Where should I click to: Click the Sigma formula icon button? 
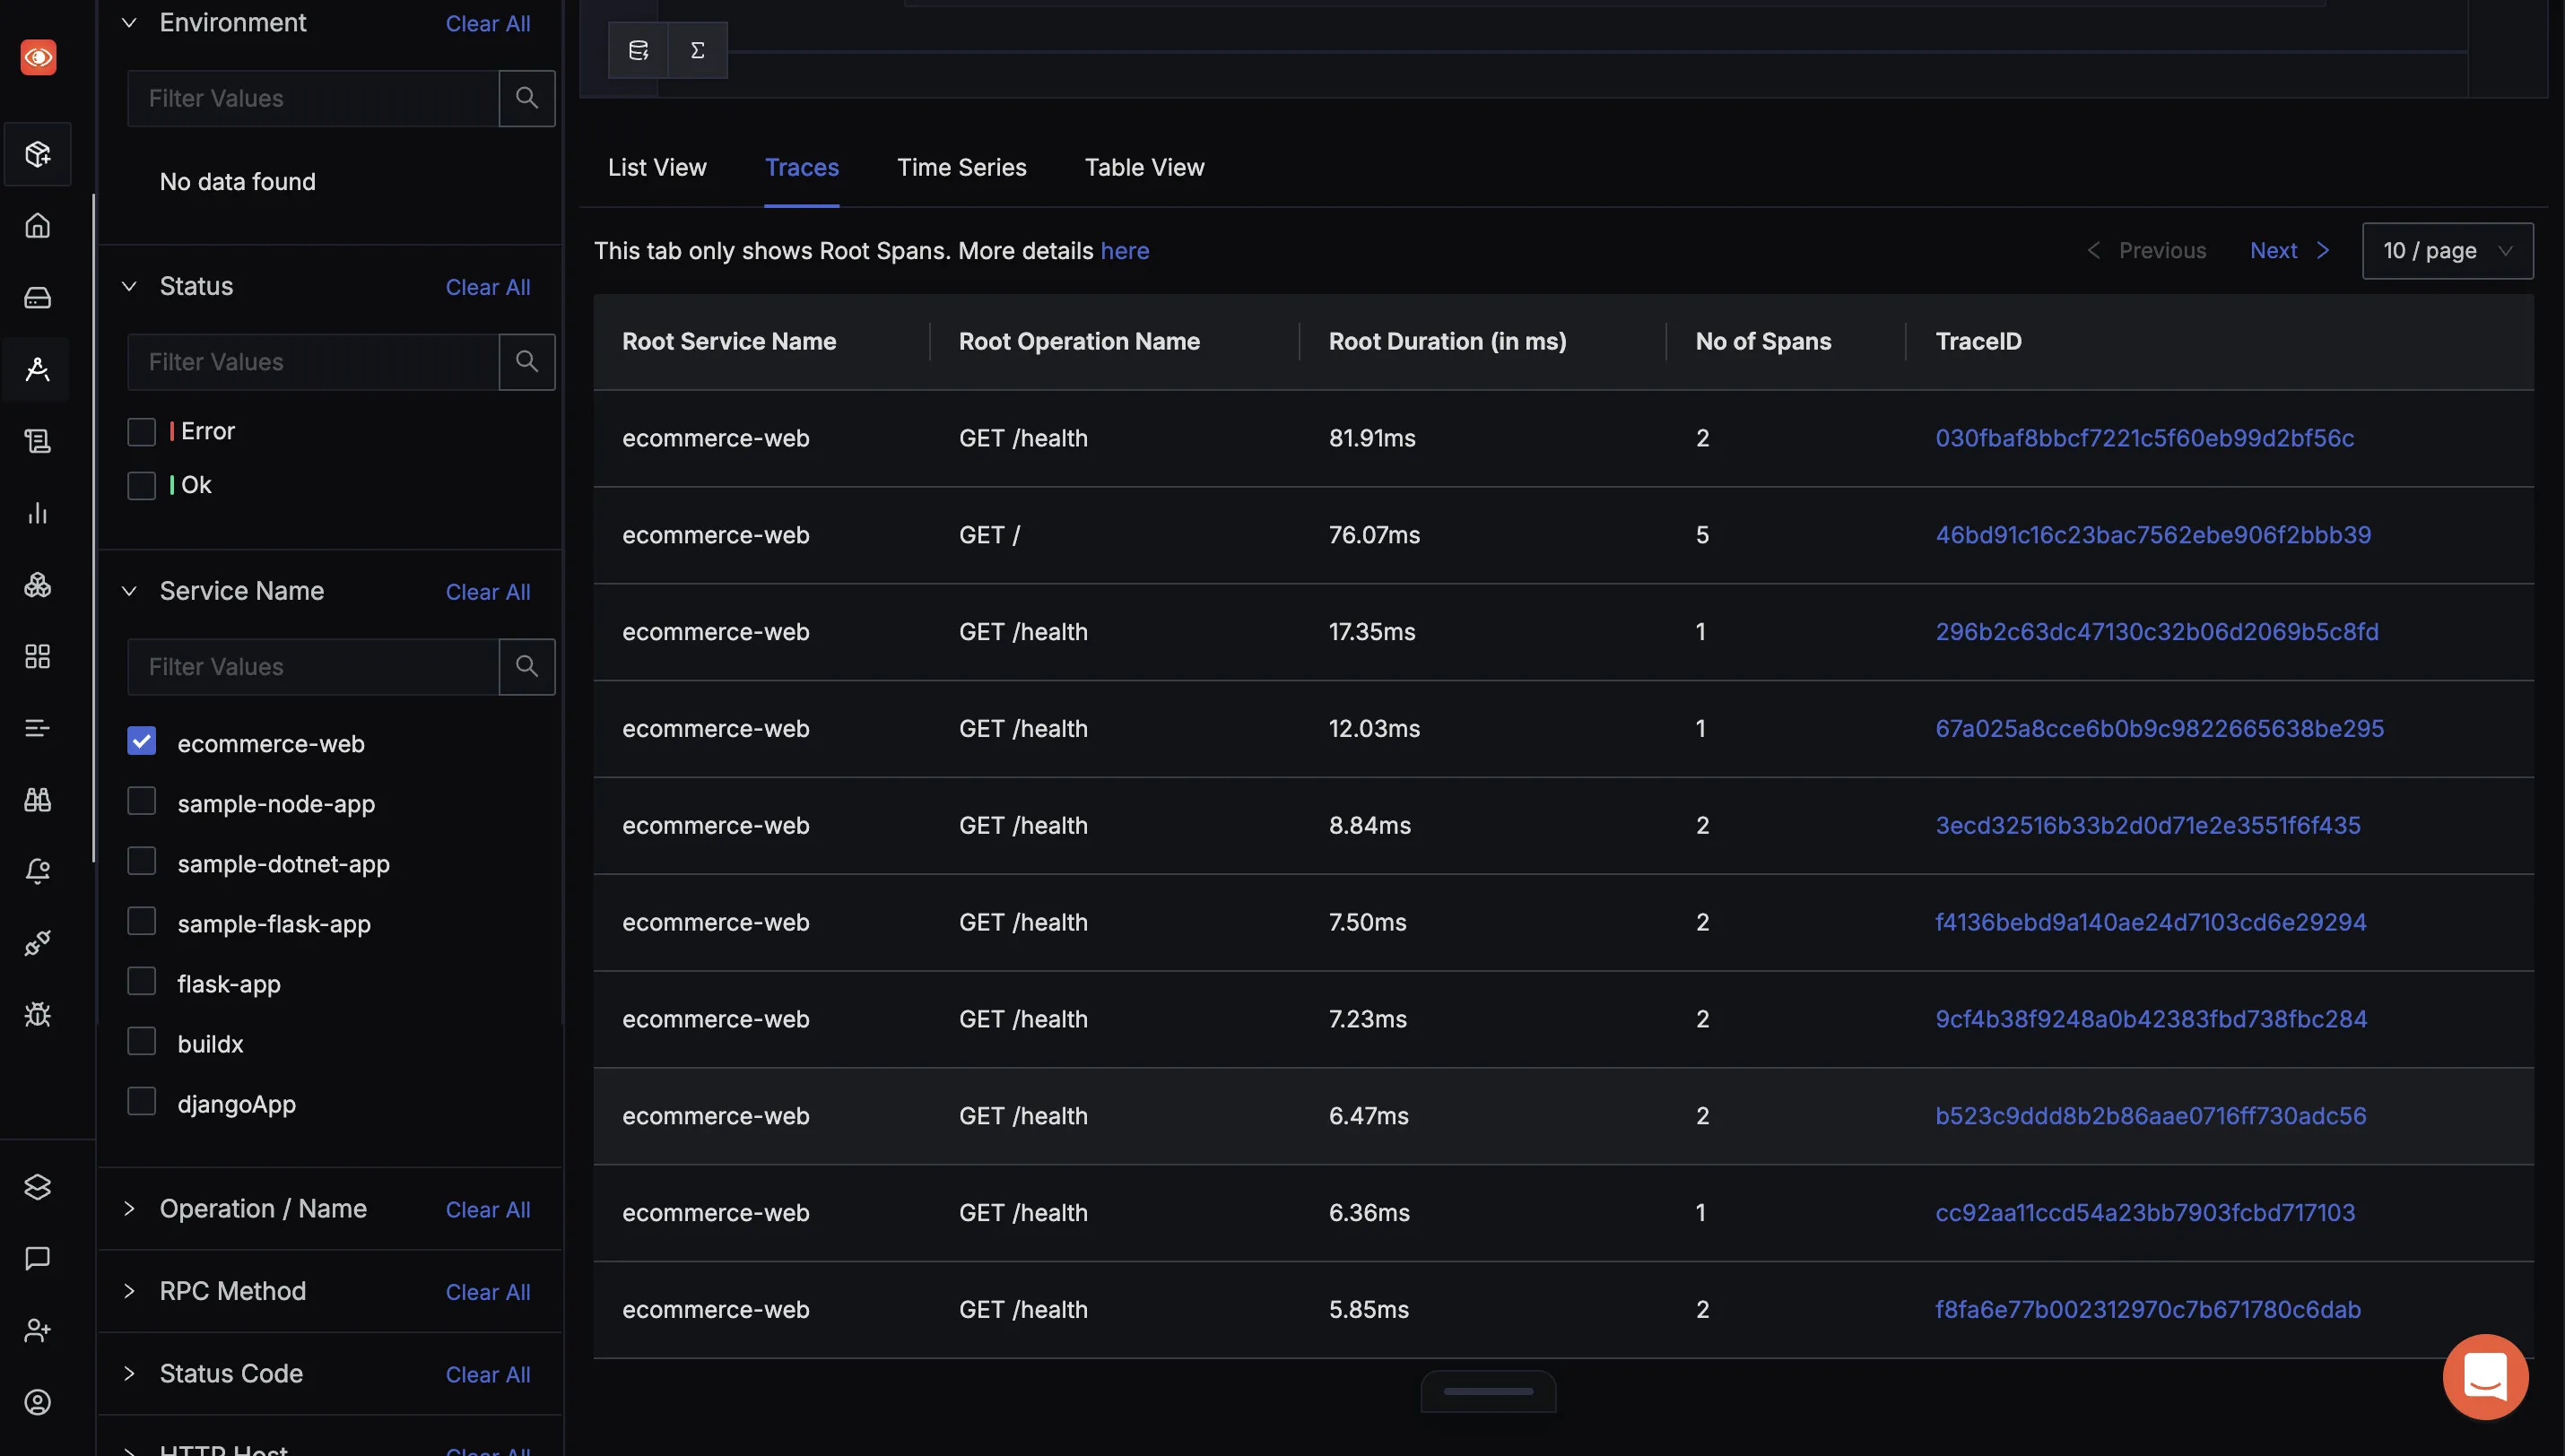[697, 50]
